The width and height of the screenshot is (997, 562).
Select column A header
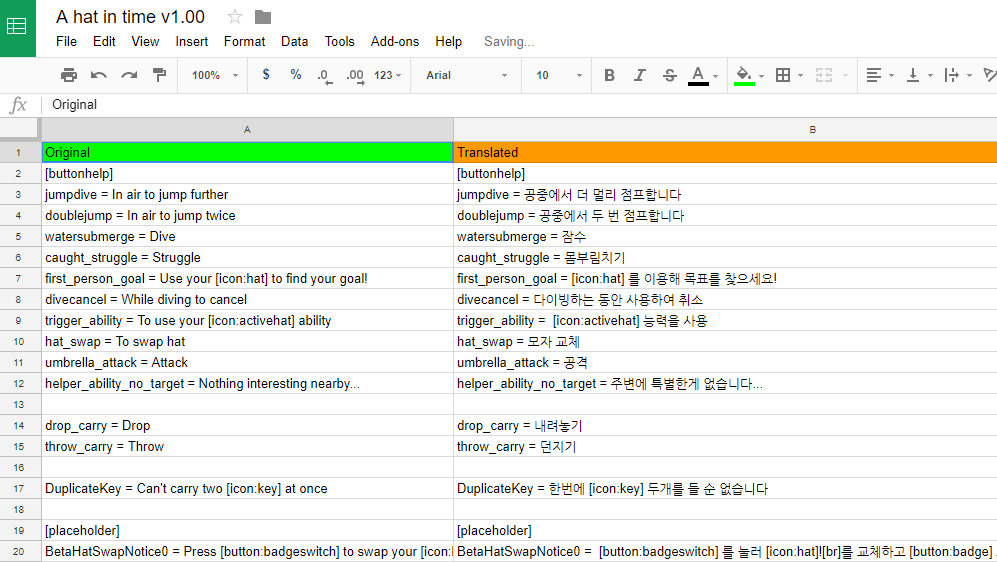point(247,130)
